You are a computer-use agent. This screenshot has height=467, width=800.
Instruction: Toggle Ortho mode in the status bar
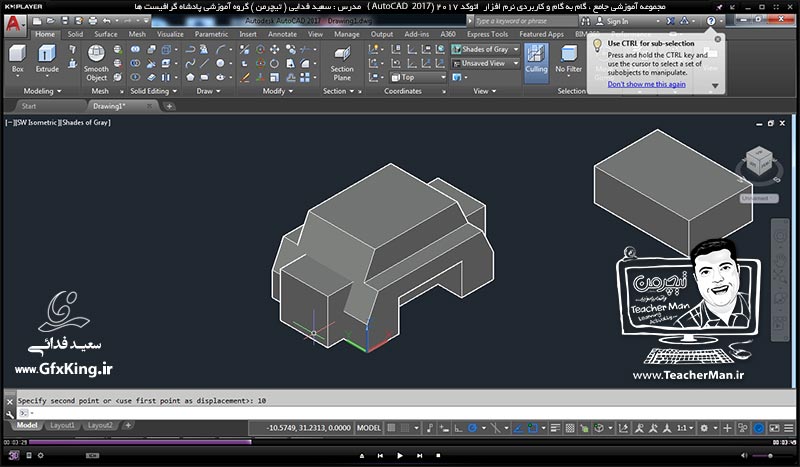point(459,428)
